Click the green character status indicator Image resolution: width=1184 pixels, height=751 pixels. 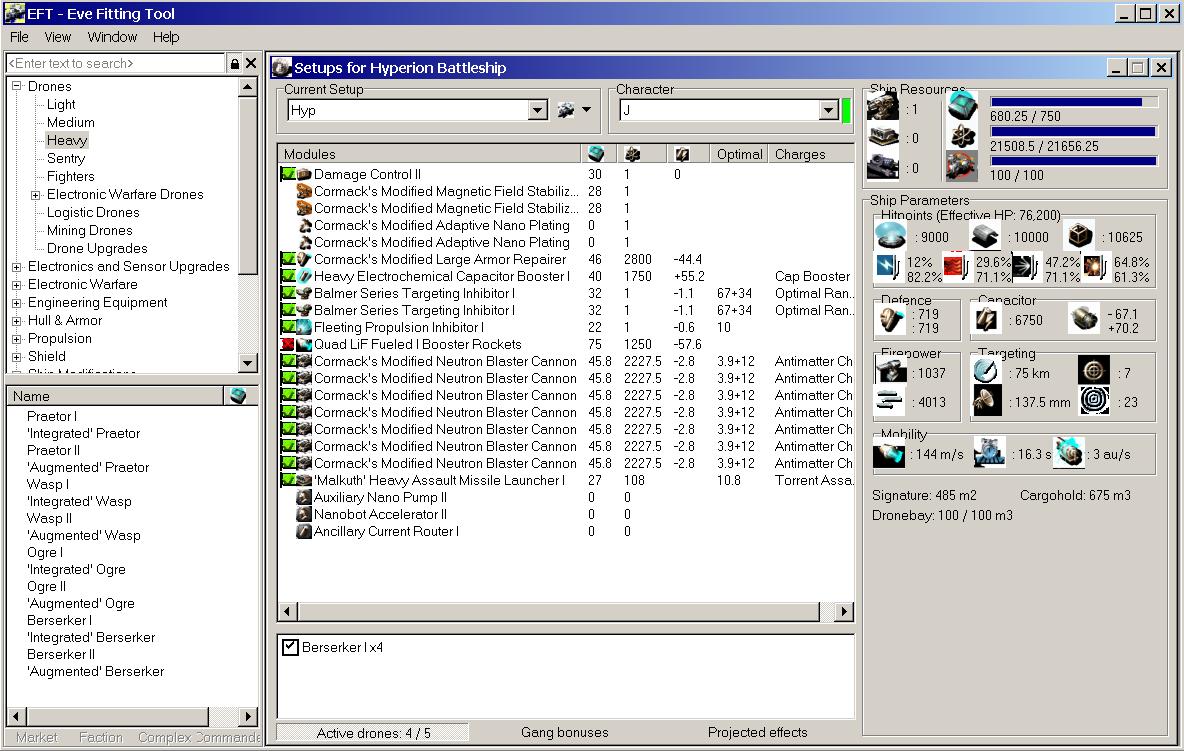846,110
